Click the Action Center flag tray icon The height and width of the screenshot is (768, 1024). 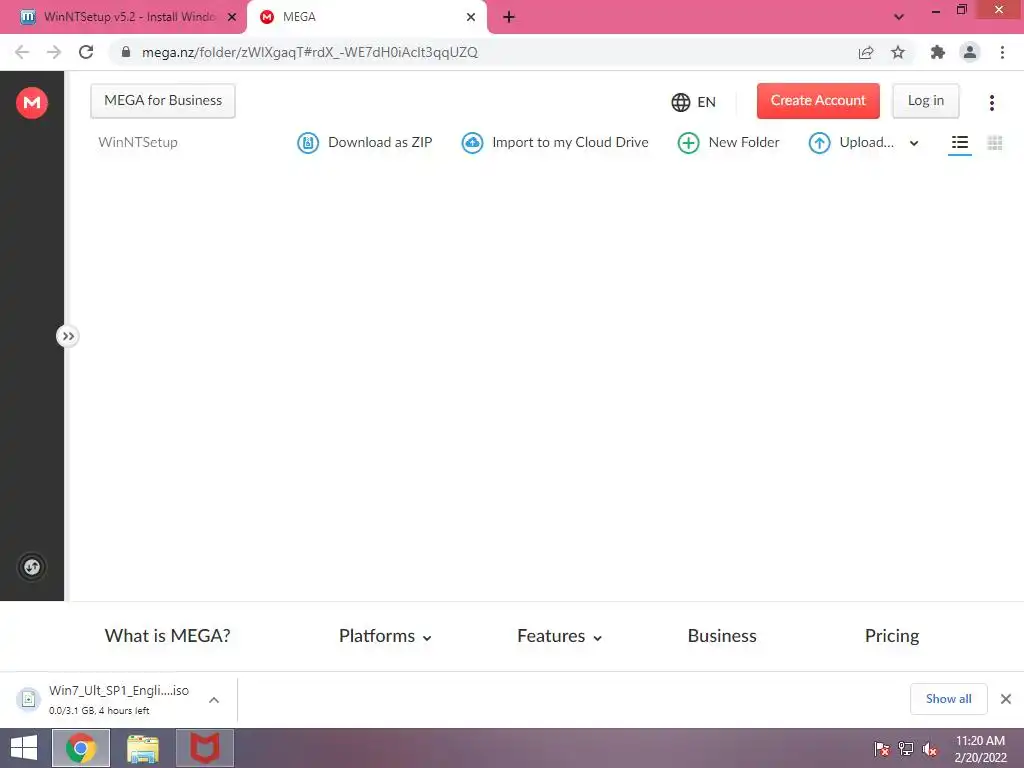coord(882,749)
